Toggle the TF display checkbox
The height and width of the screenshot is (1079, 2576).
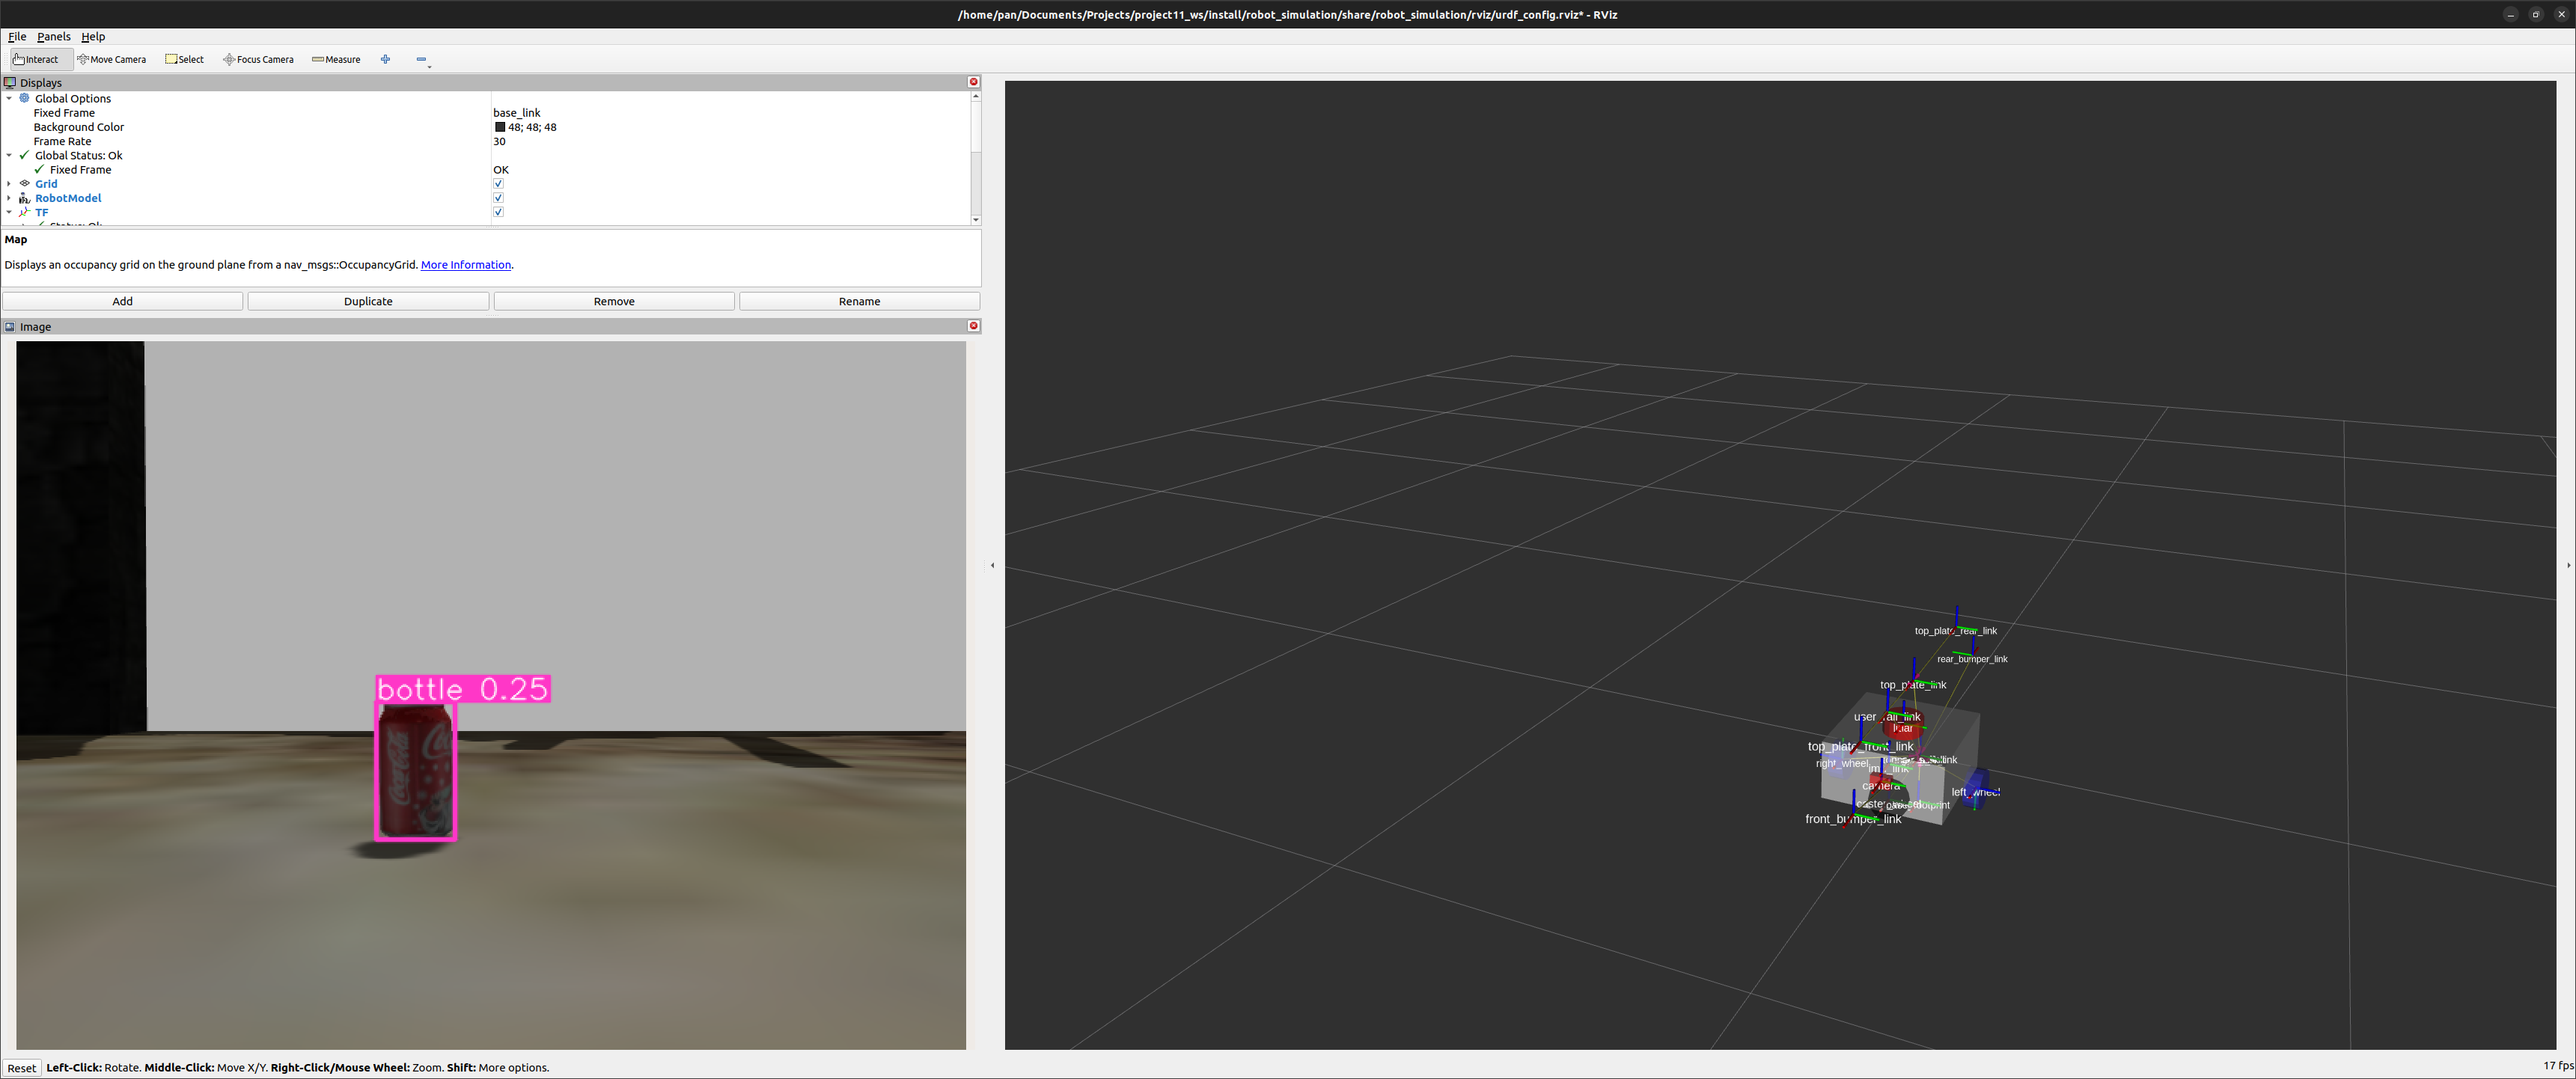pos(498,212)
